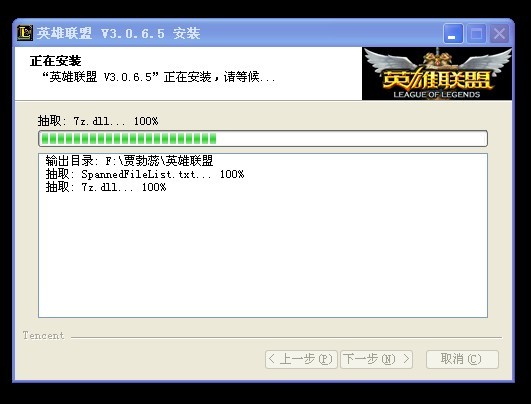The height and width of the screenshot is (404, 531).
Task: Click the disabled maximize button
Action: 476,33
